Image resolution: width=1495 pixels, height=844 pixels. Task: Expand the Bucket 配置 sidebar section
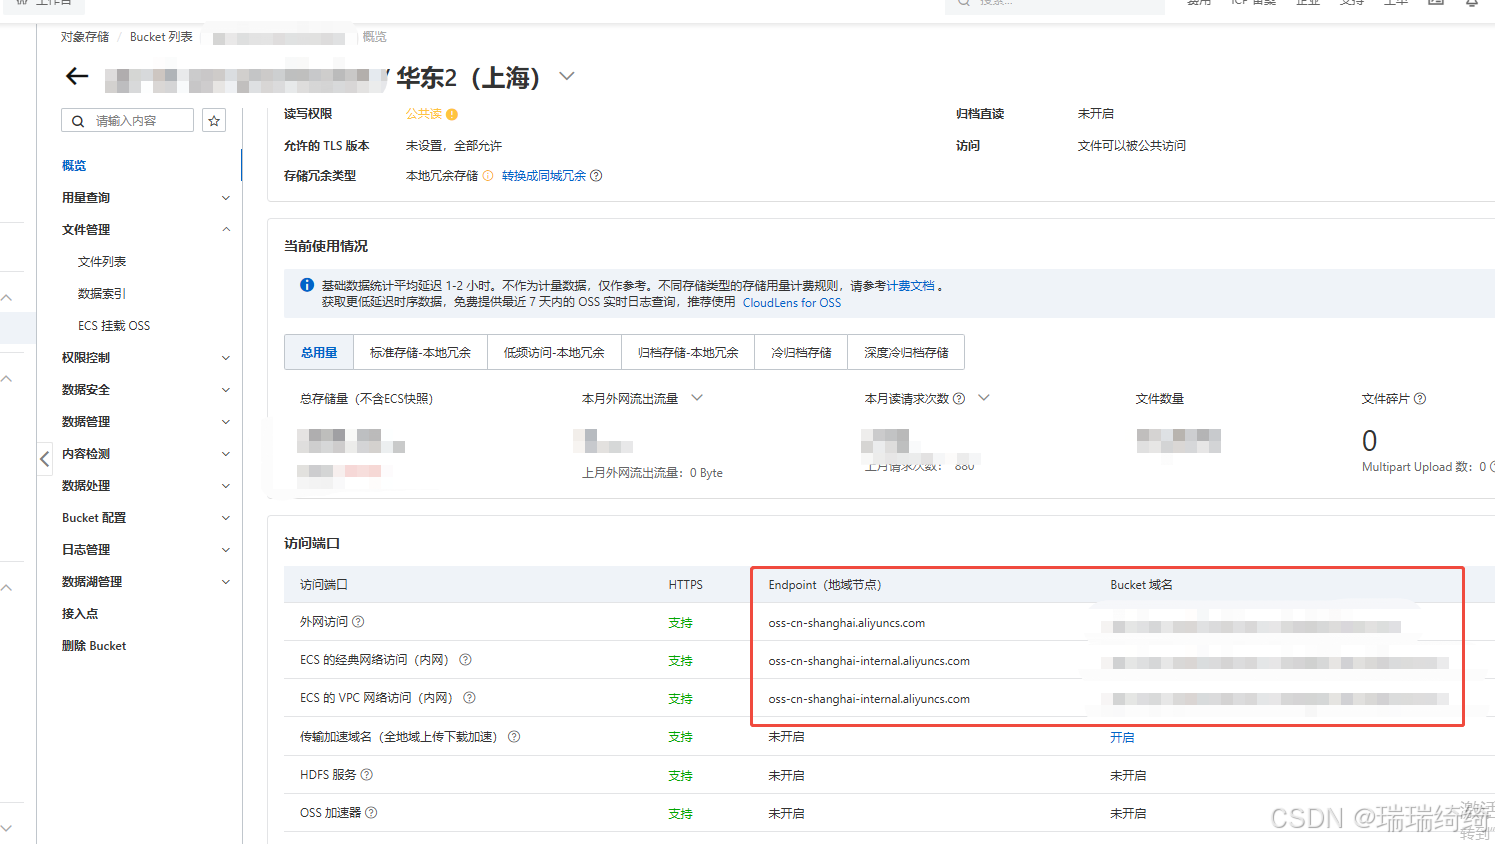(226, 518)
